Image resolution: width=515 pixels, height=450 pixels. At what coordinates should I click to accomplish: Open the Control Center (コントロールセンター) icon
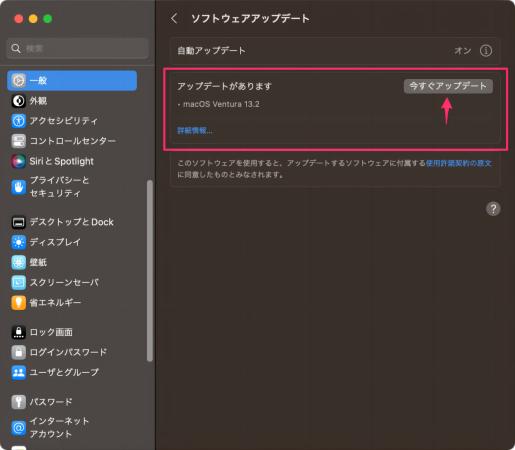point(19,141)
